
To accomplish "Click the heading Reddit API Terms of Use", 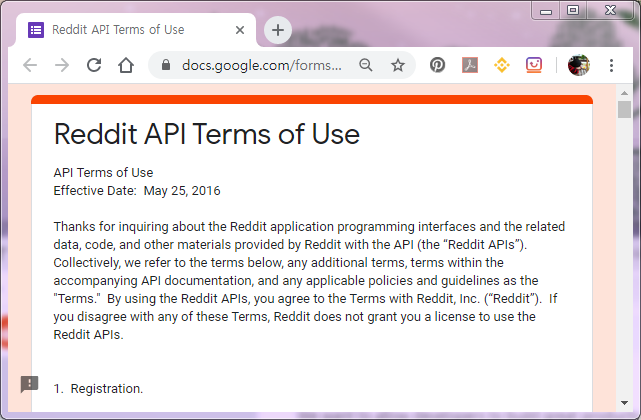I will 207,134.
